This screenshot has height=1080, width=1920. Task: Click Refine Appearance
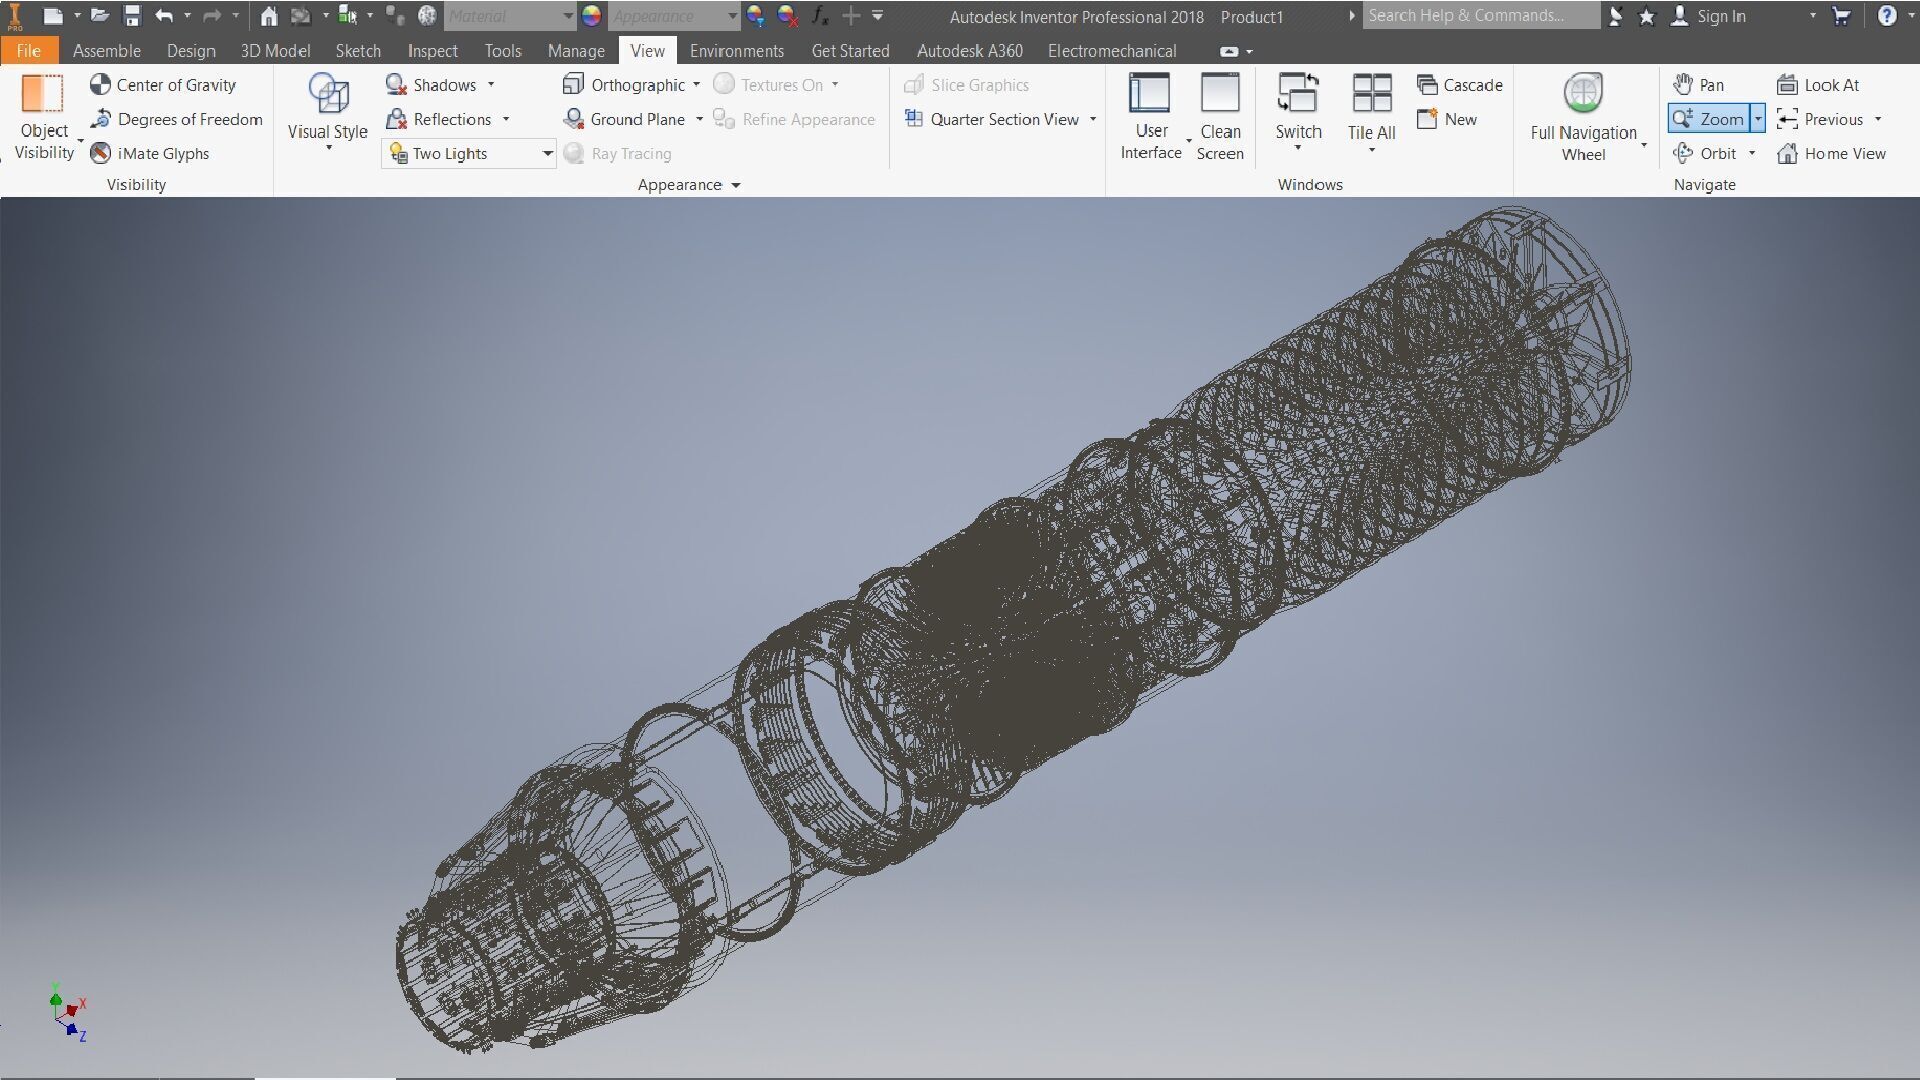794,119
